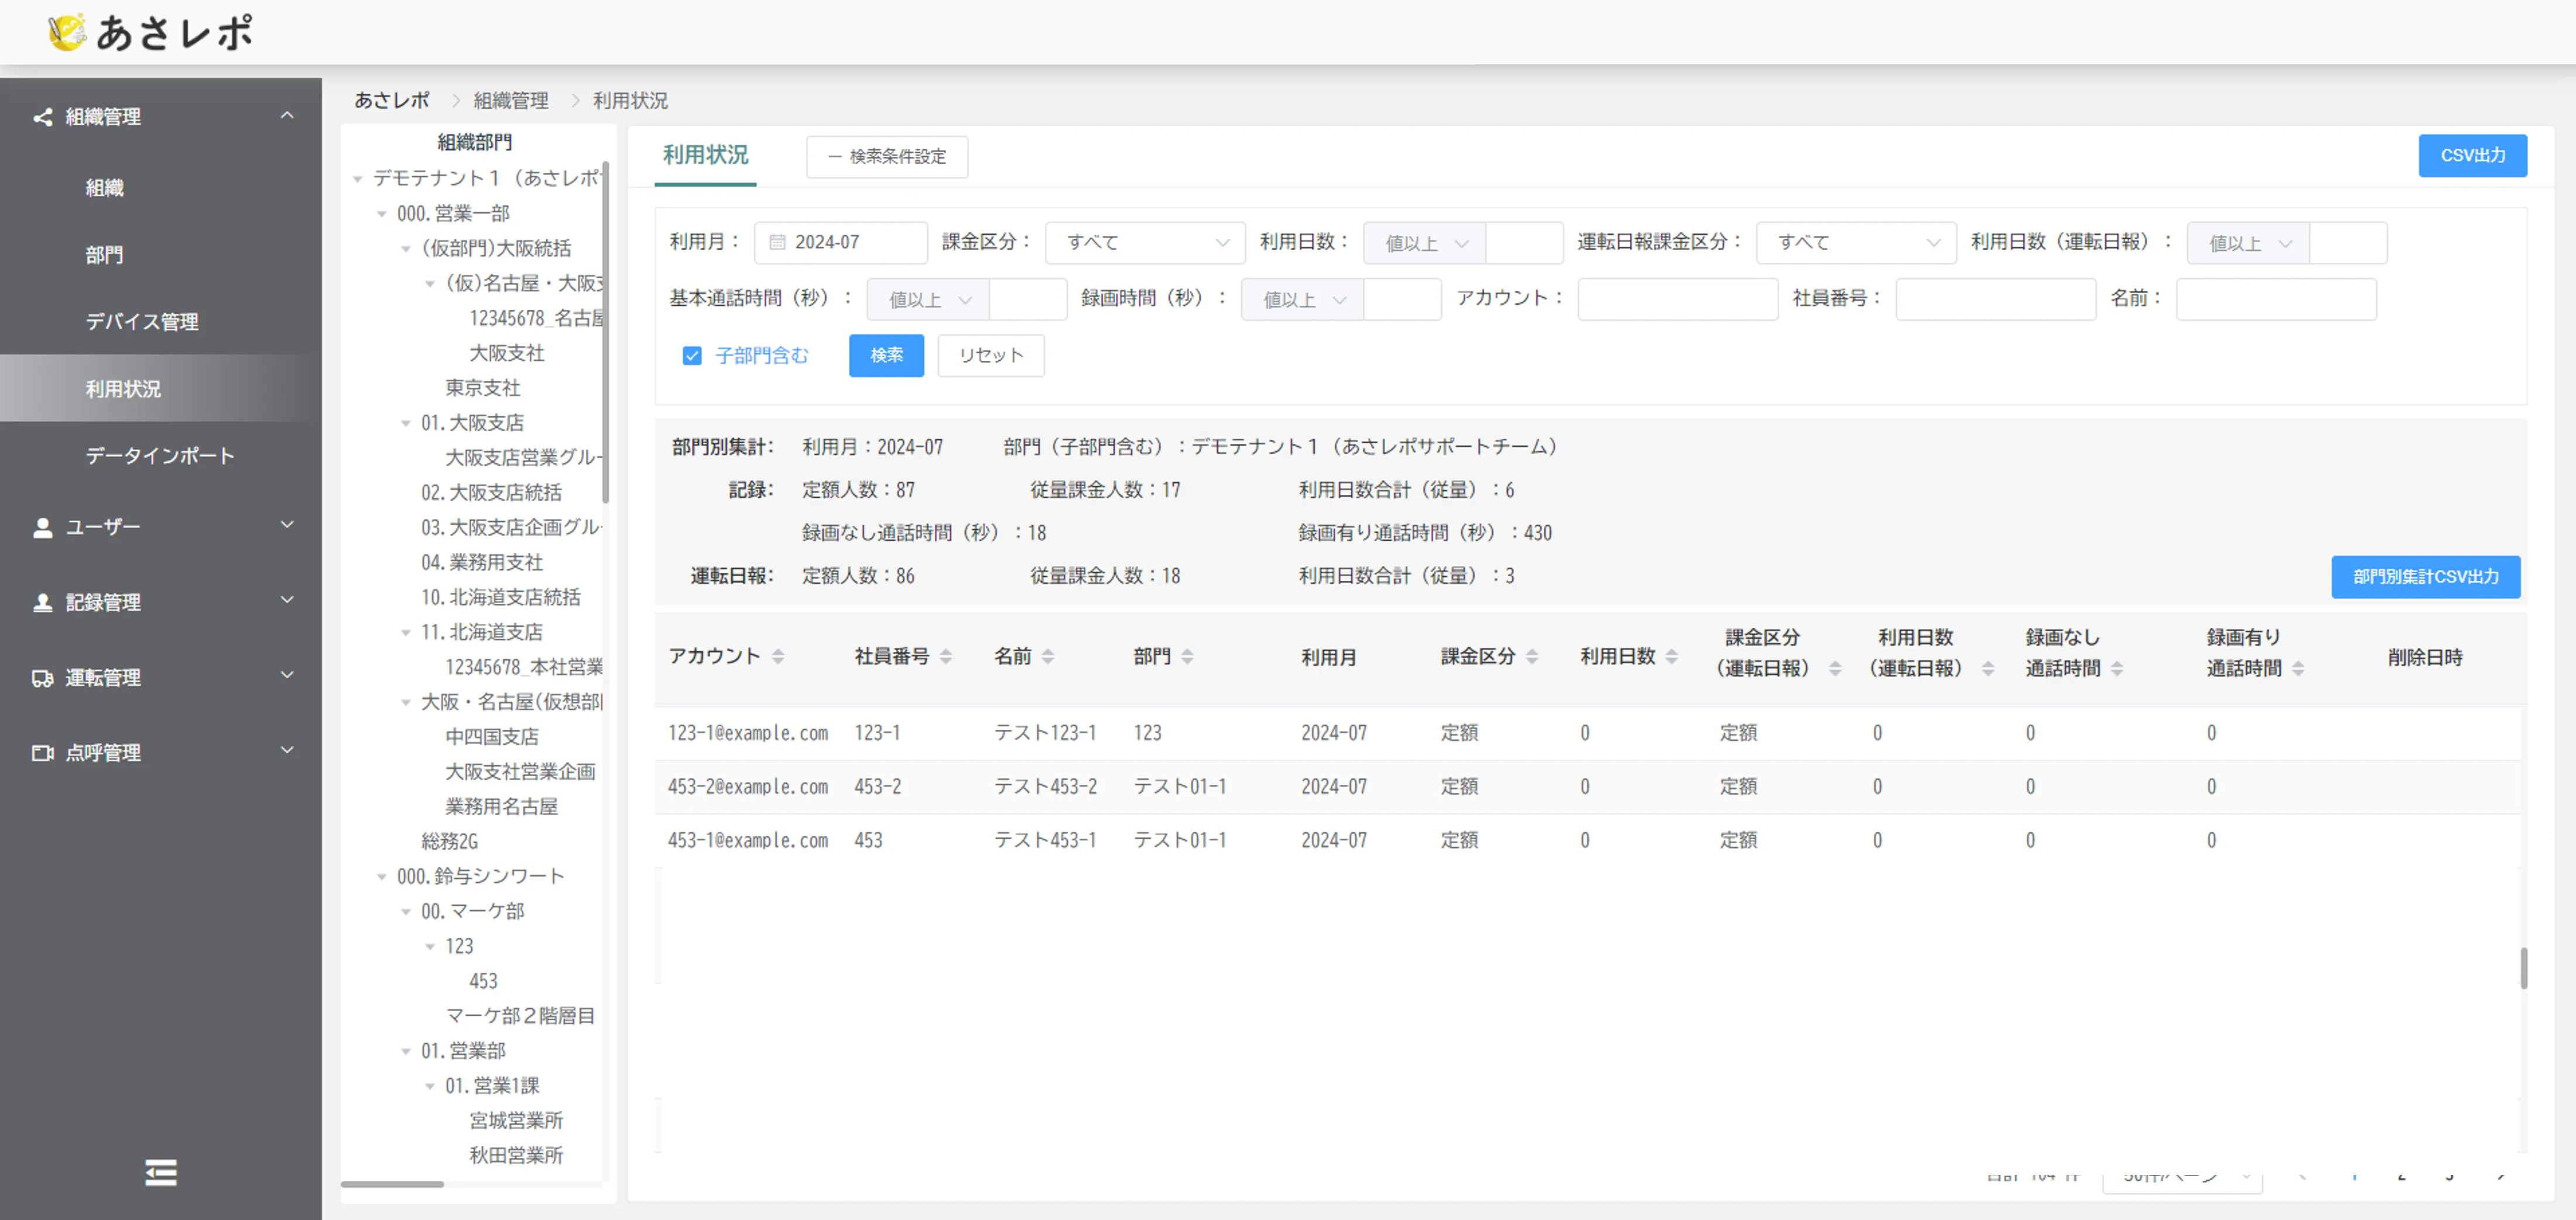Select 宮城営業所 in the department tree
Viewport: 2576px width, 1220px height.
[516, 1121]
